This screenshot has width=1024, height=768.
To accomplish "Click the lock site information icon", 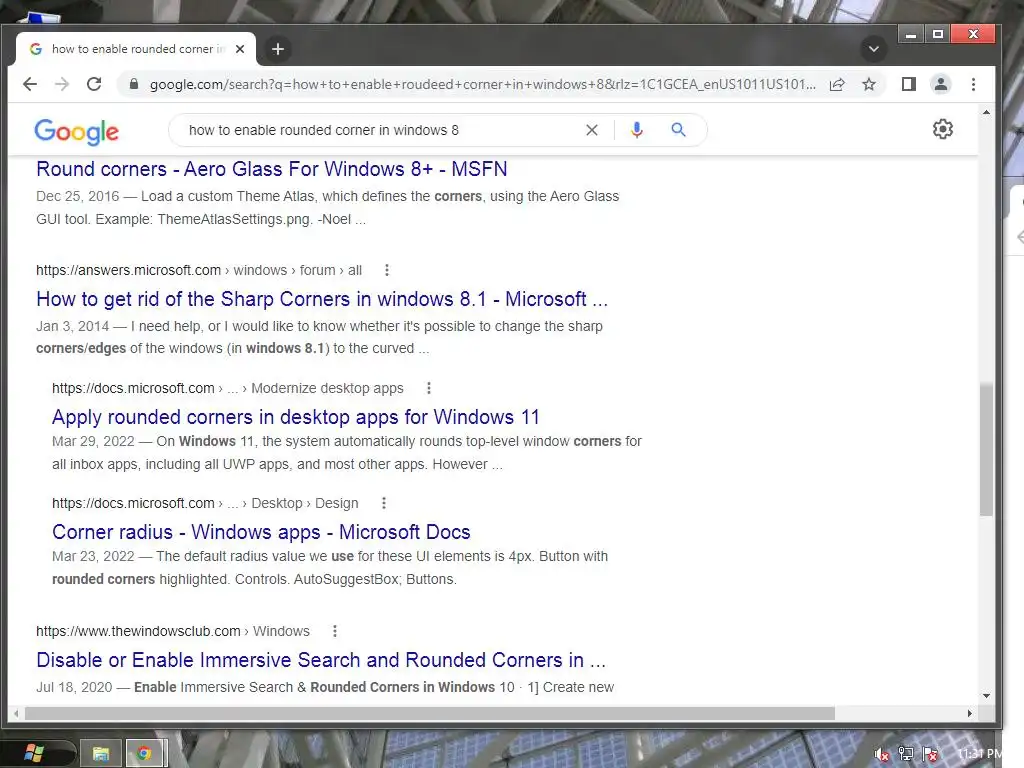I will click(x=134, y=84).
